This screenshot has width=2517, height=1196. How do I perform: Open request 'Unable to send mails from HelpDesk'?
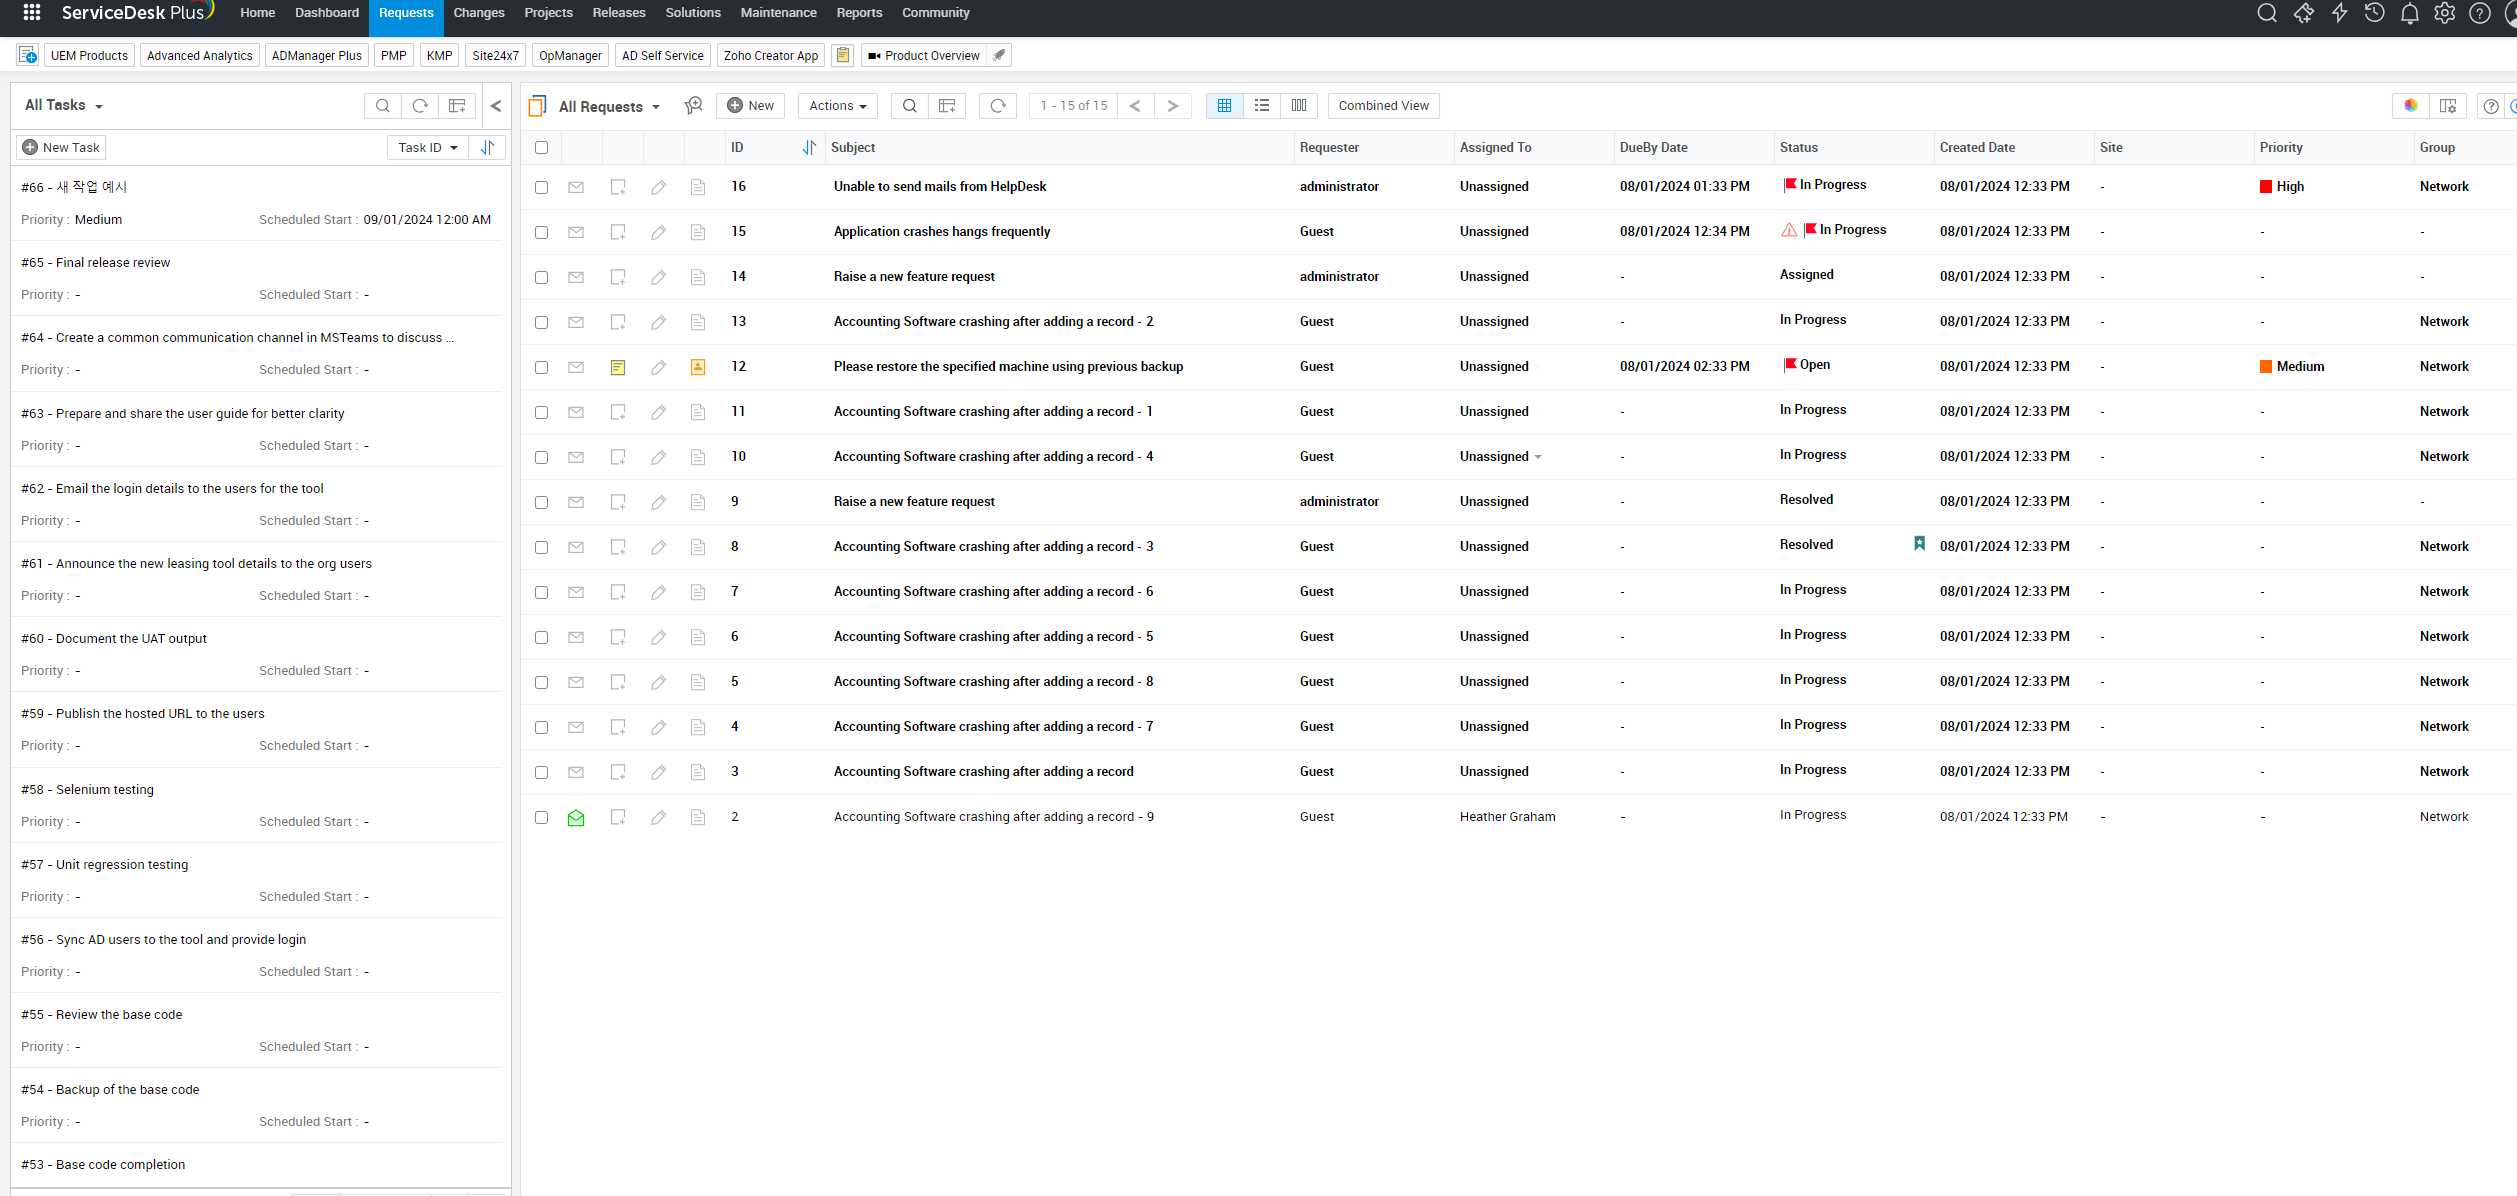(x=939, y=187)
